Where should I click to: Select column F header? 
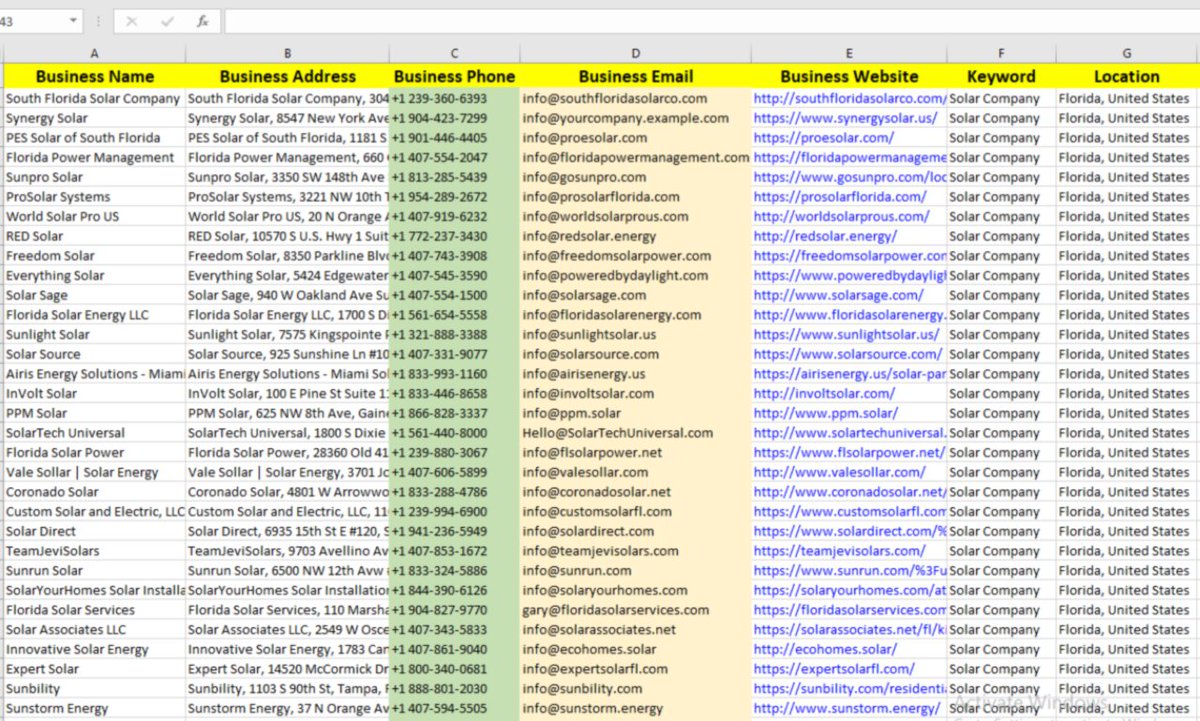pyautogui.click(x=1001, y=54)
